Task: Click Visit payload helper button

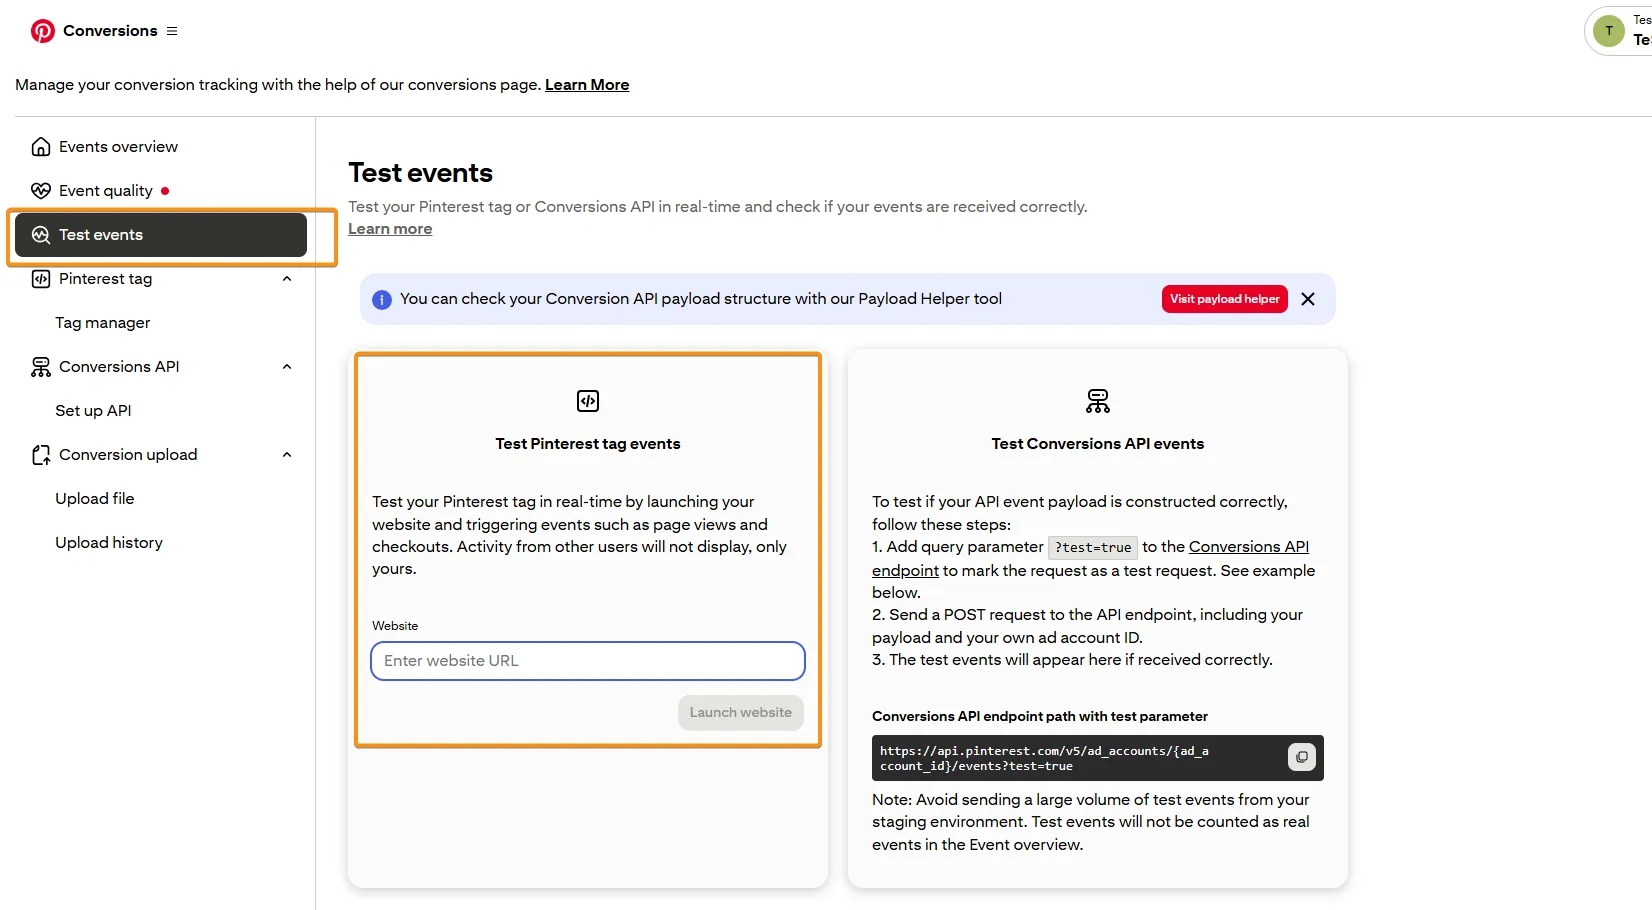Action: click(x=1225, y=299)
